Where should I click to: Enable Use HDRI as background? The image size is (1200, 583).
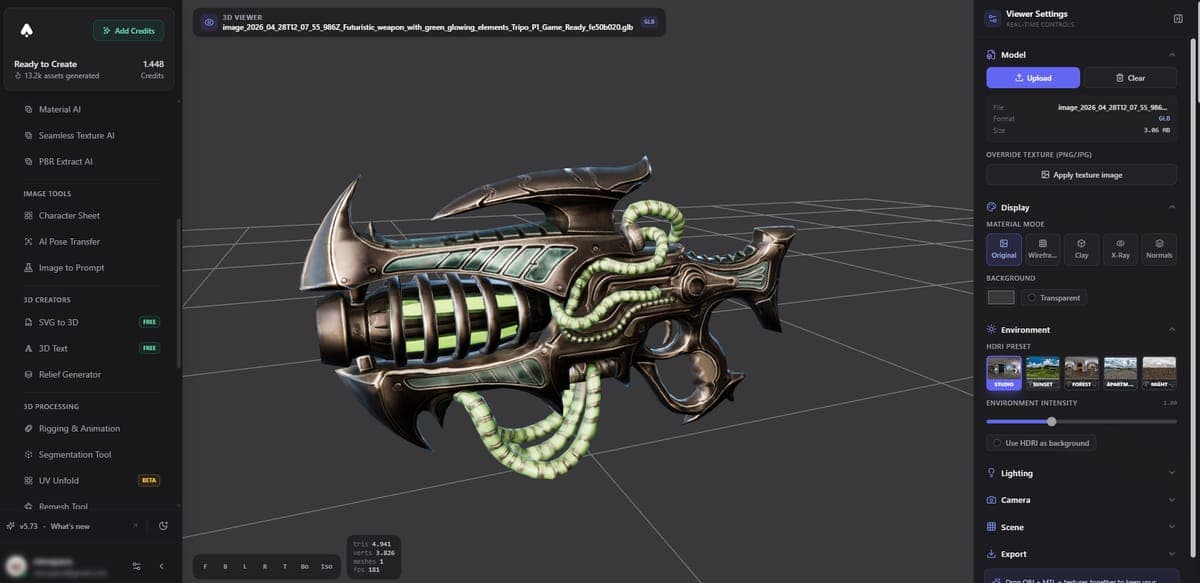pyautogui.click(x=1041, y=443)
